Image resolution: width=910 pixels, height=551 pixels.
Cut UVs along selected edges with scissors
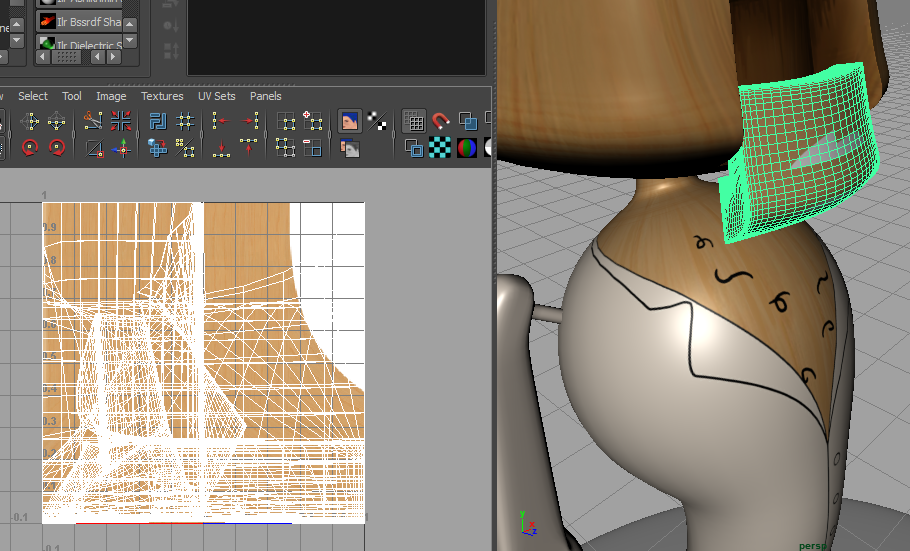[x=93, y=121]
